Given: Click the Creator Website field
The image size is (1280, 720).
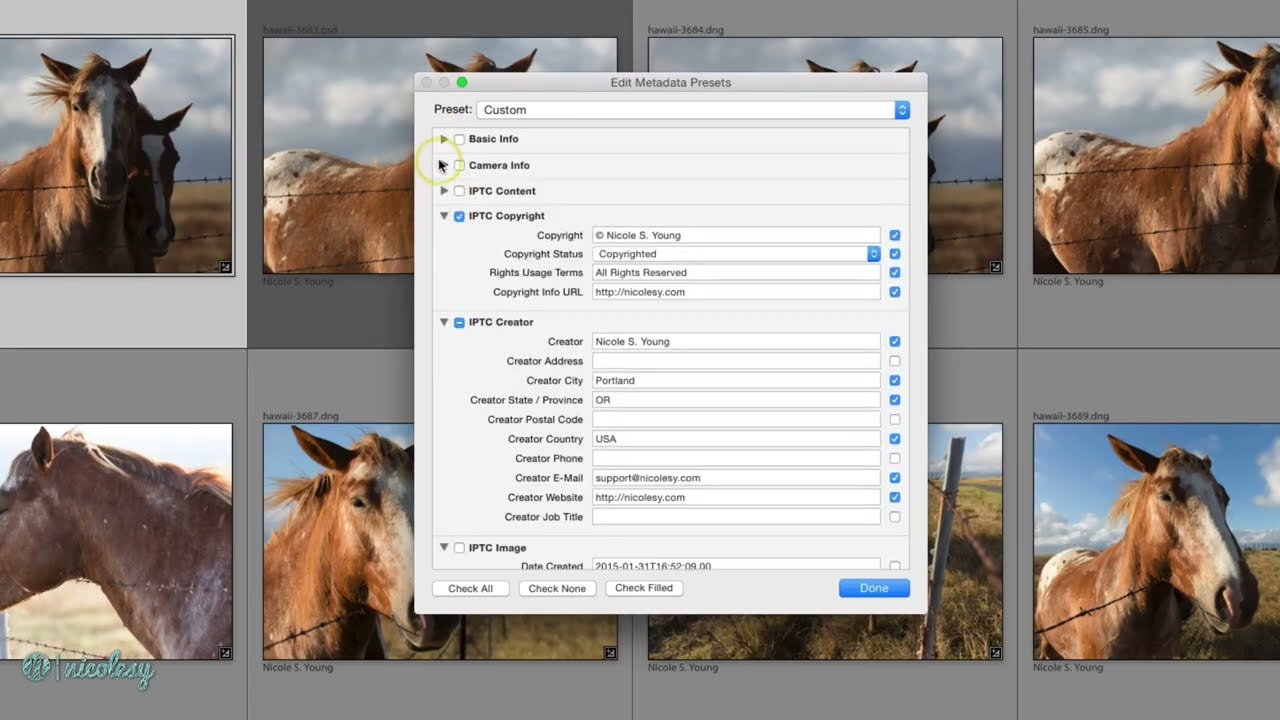Looking at the screenshot, I should point(736,497).
